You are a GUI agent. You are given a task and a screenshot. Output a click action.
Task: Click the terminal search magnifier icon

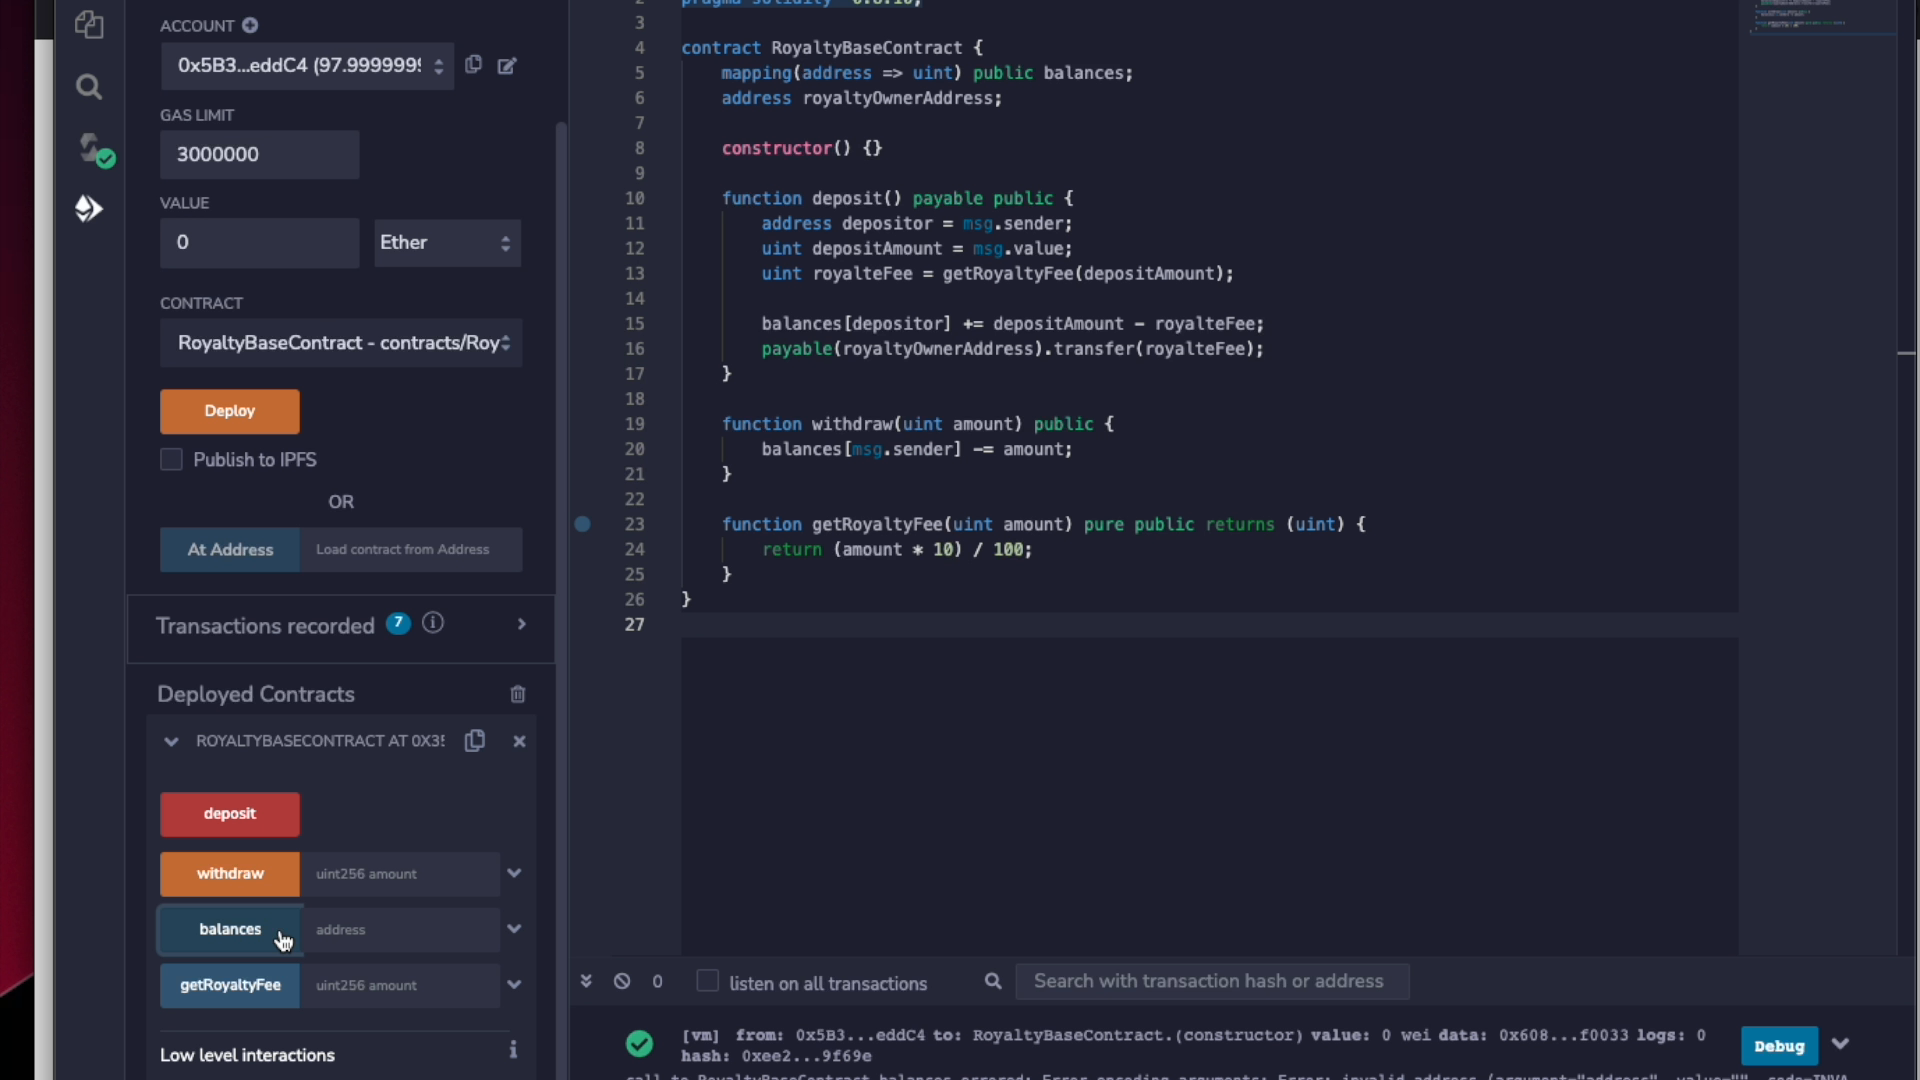993,981
